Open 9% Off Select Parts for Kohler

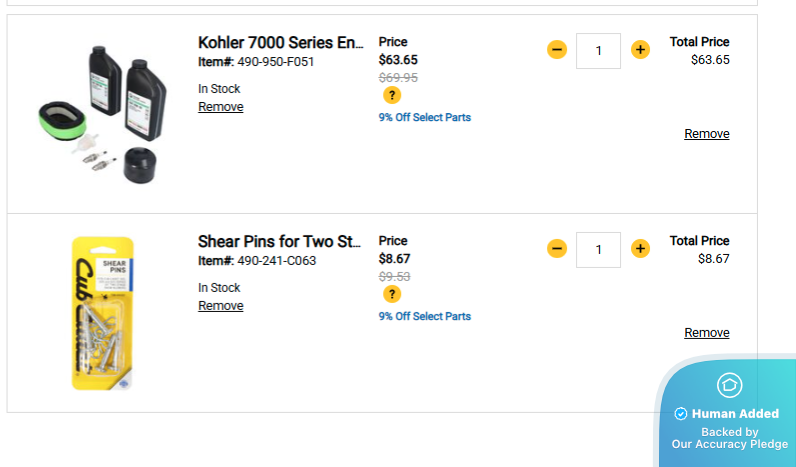tap(424, 118)
